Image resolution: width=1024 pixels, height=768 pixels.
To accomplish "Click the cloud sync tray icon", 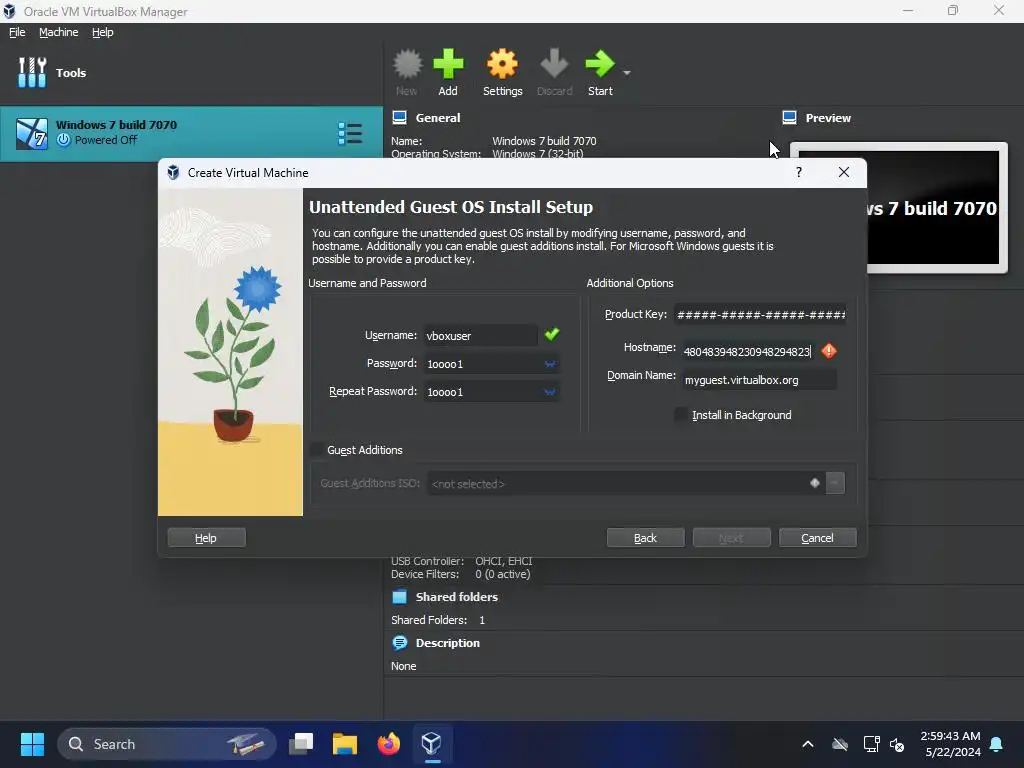I will tap(840, 744).
